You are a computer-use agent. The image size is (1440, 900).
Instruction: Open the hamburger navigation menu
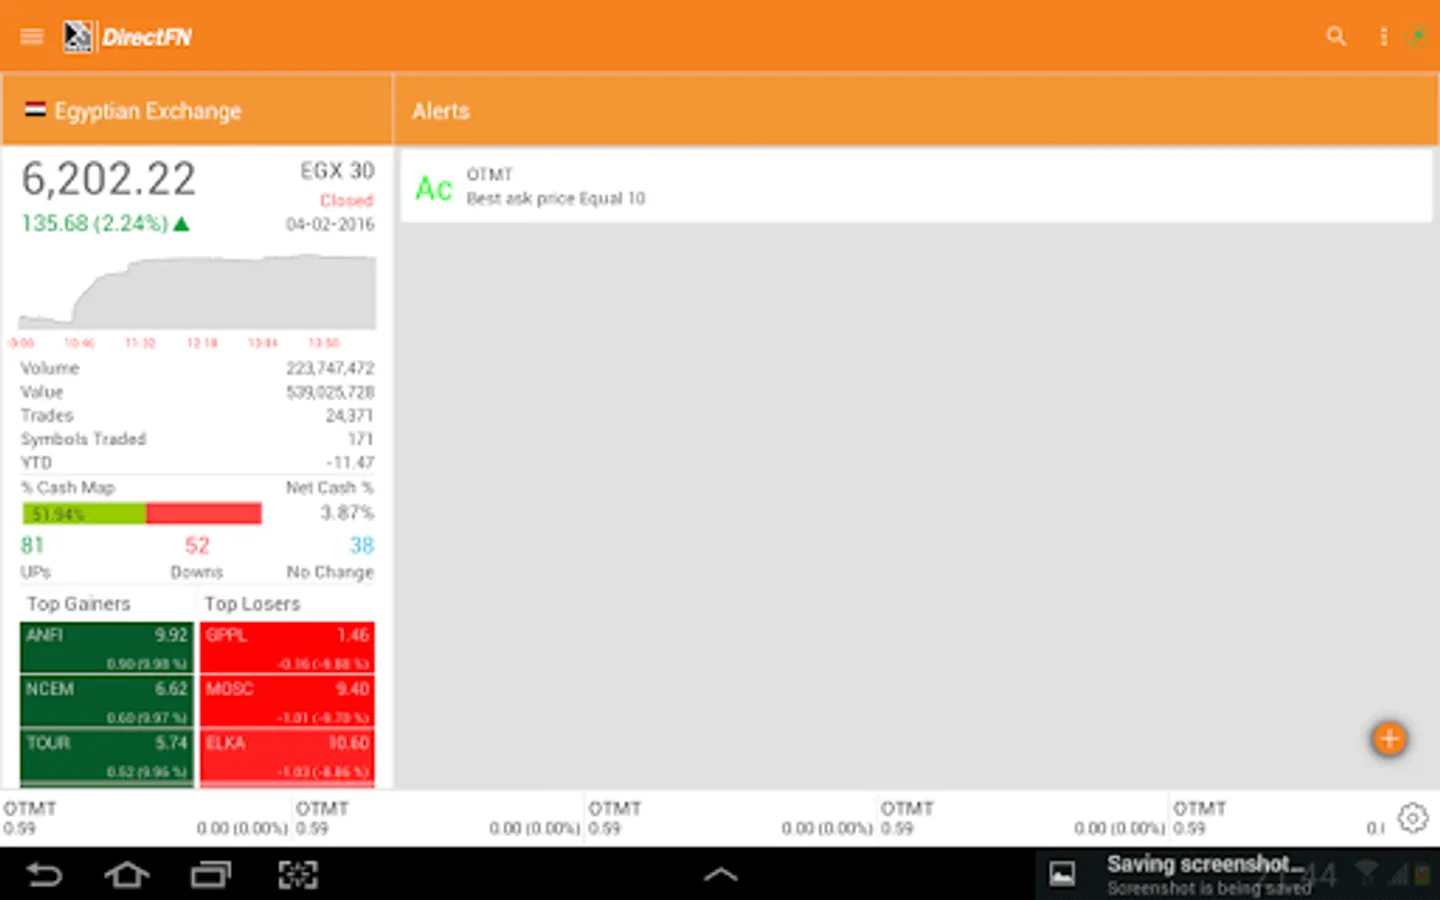[x=32, y=37]
